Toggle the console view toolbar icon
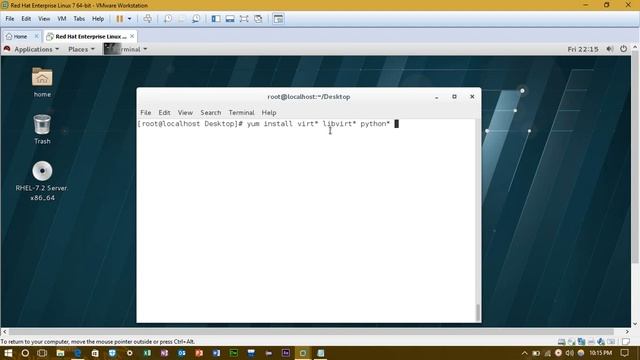The width and height of the screenshot is (640, 360). point(278,19)
